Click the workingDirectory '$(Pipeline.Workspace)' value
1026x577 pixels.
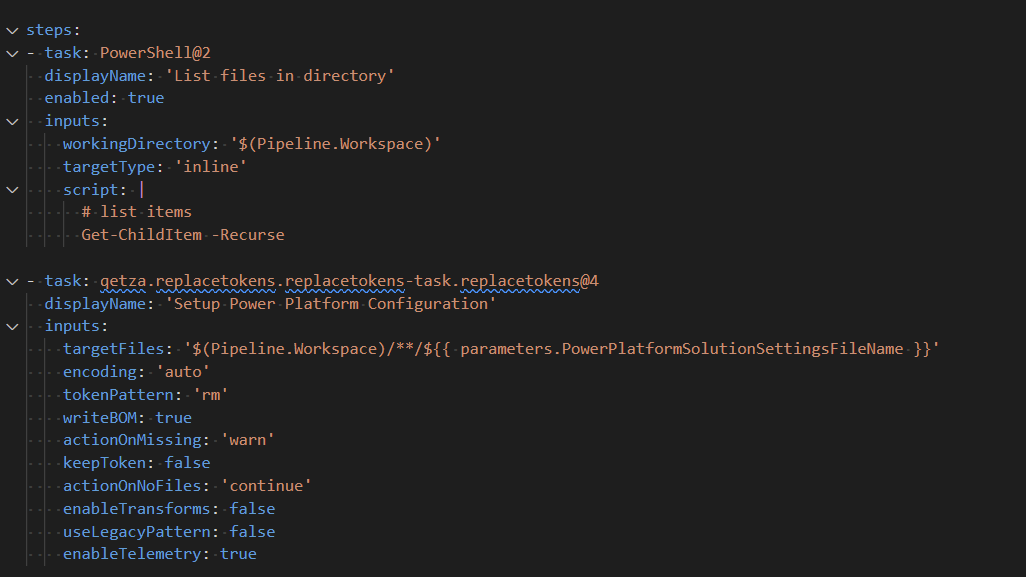[335, 144]
